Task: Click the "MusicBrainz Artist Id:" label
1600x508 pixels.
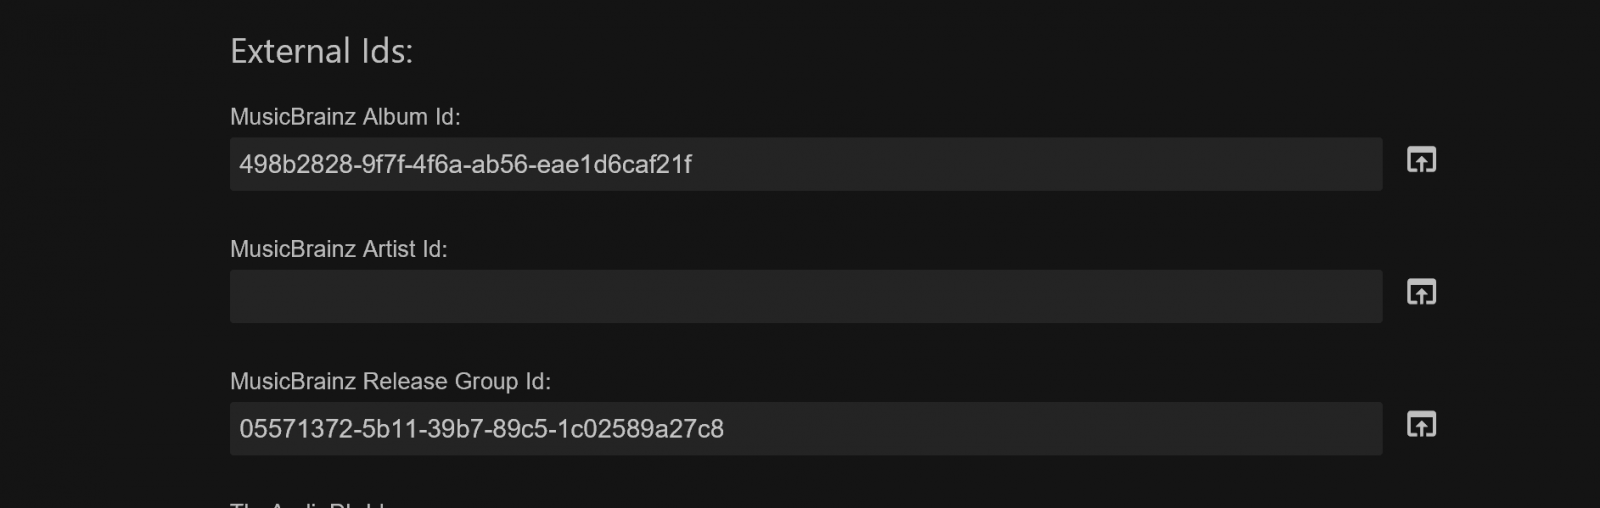Action: [x=338, y=249]
